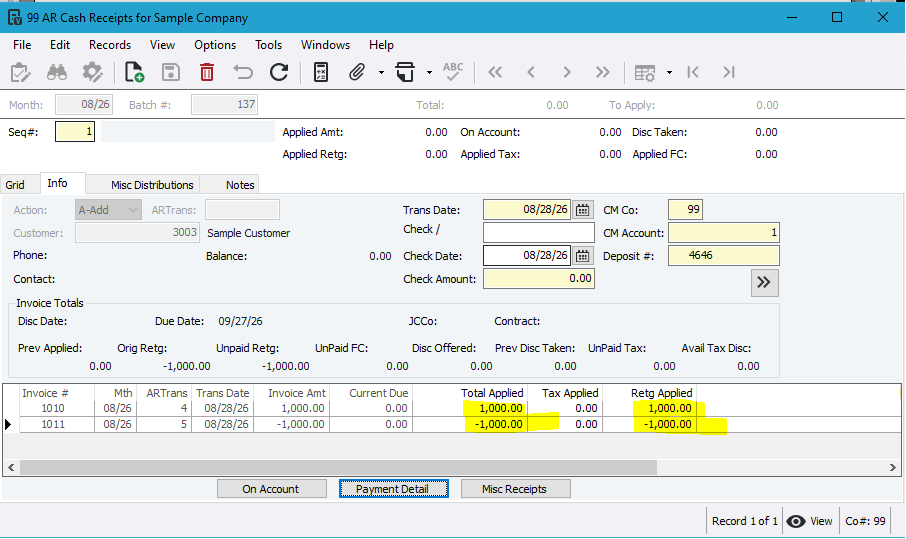Open the Records menu
906x539 pixels.
(110, 45)
